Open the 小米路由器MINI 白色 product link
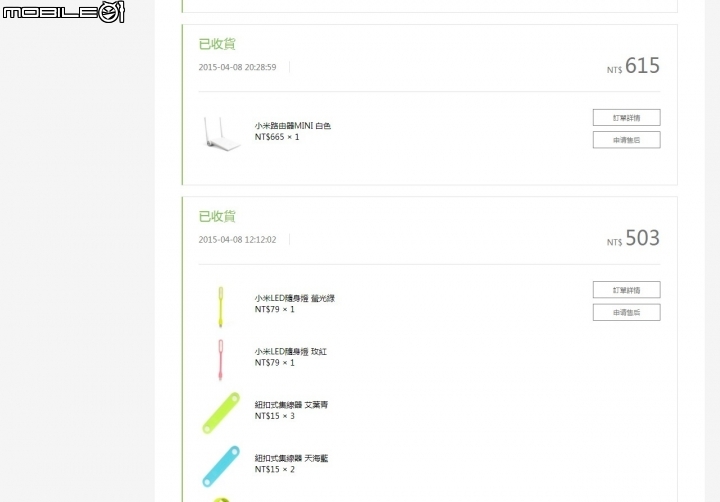Screen dimensions: 720x502 [292, 126]
